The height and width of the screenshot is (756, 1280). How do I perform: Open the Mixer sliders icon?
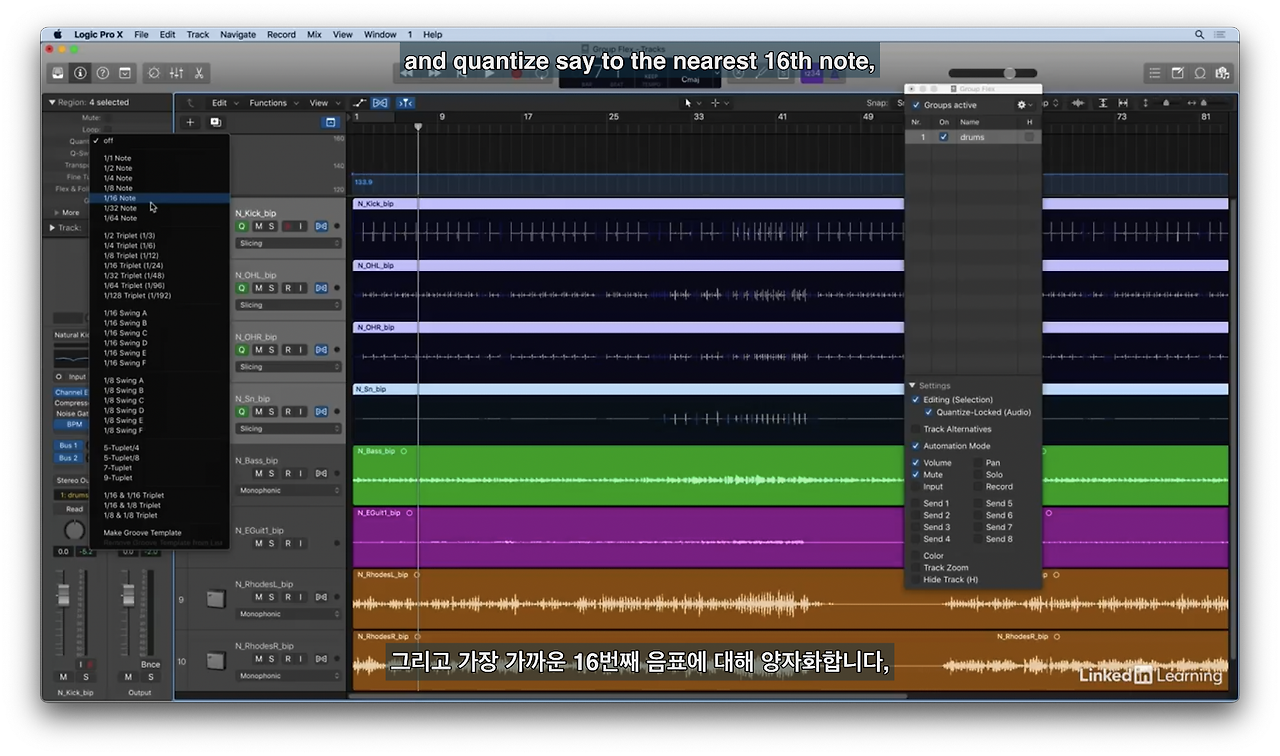tap(177, 73)
